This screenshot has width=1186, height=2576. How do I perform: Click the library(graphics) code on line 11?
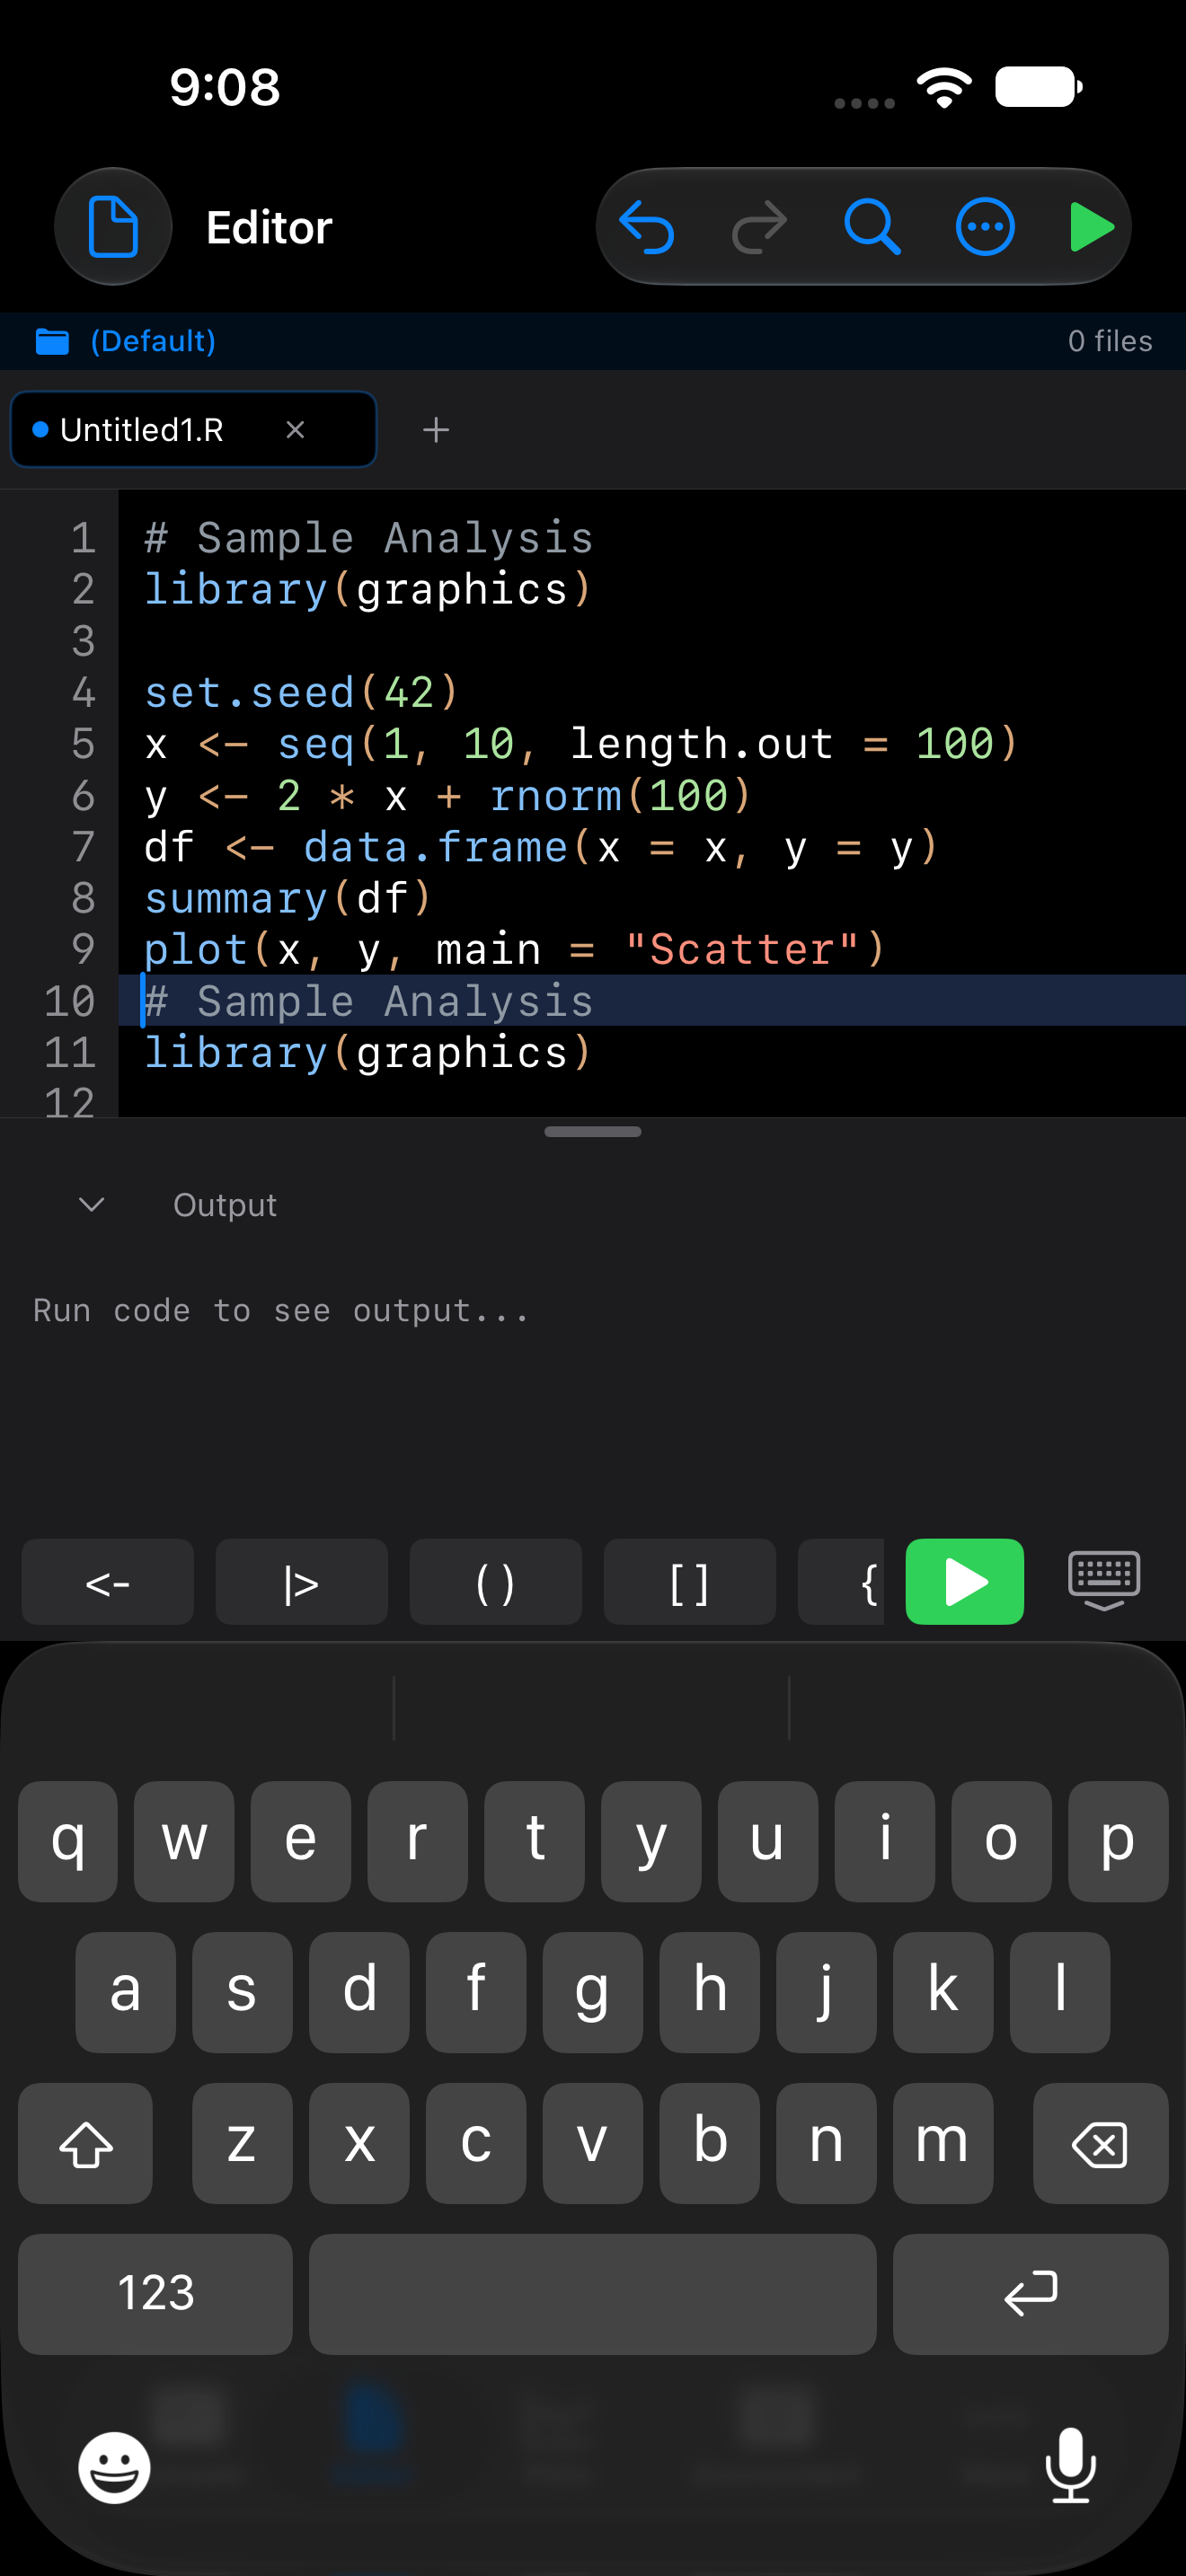coord(368,1053)
